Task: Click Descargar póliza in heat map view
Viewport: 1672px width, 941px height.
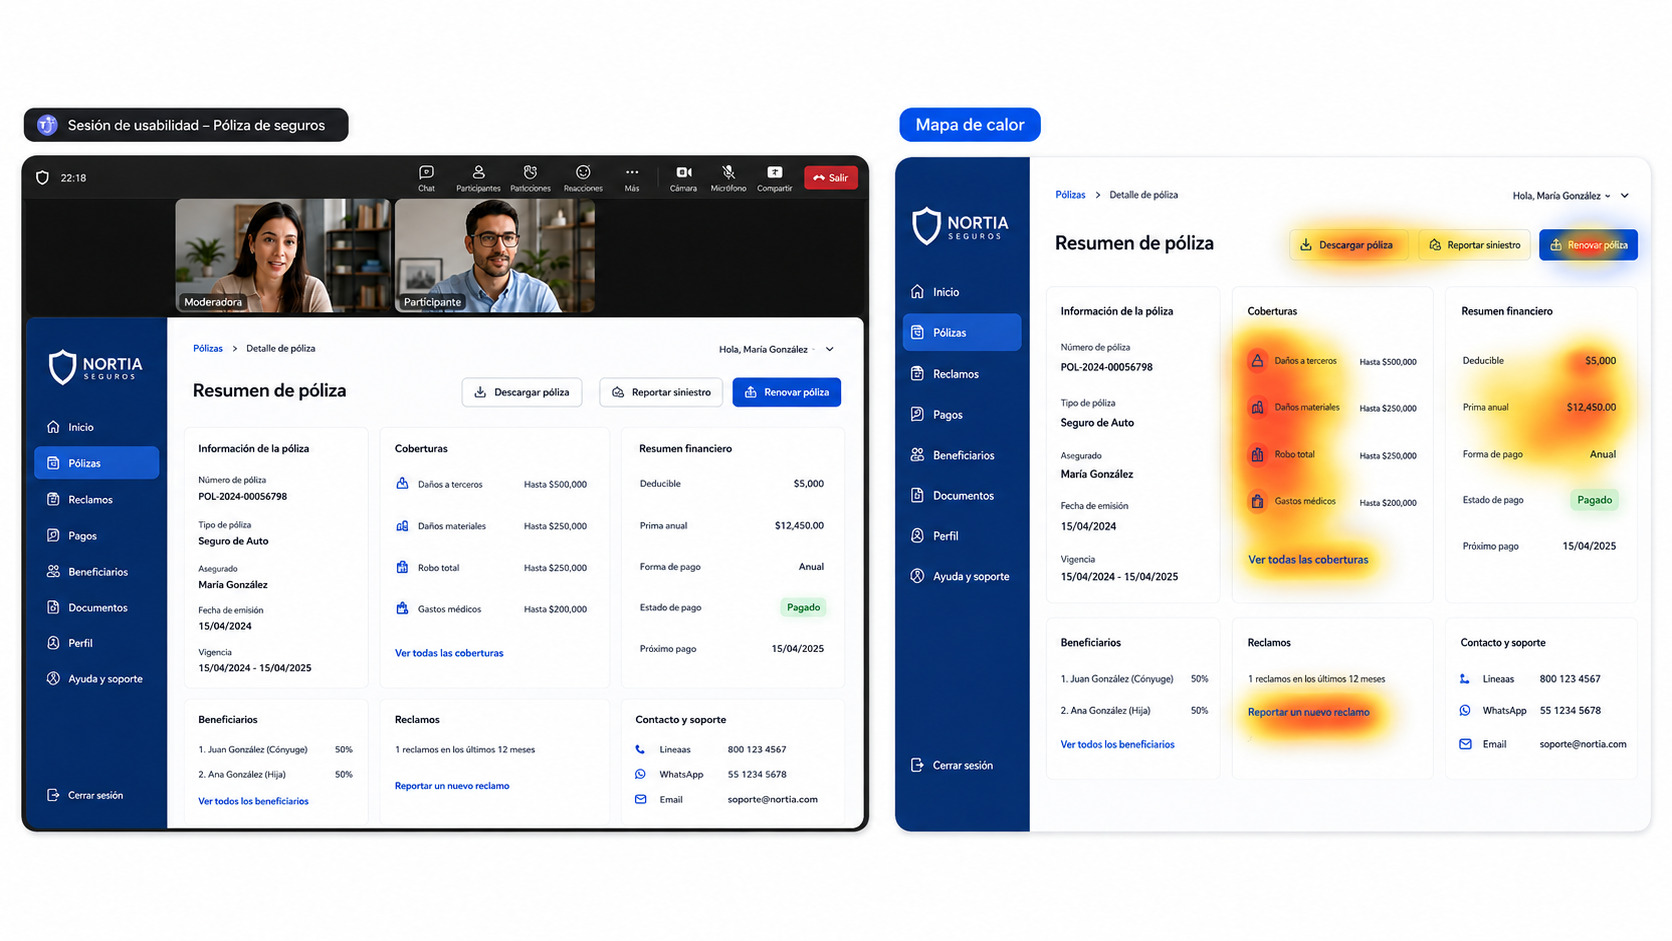Action: (1348, 245)
